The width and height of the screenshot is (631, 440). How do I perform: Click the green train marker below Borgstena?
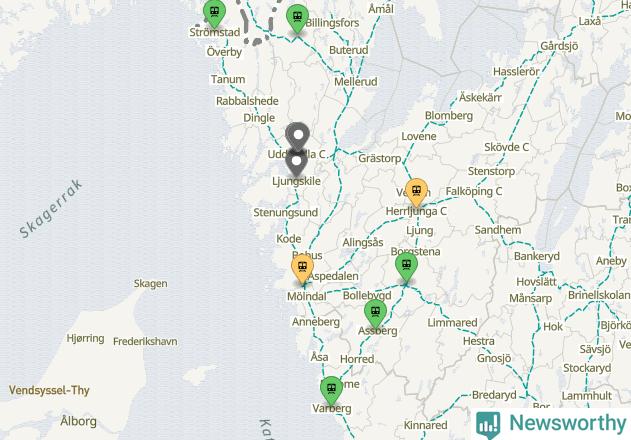(x=406, y=268)
